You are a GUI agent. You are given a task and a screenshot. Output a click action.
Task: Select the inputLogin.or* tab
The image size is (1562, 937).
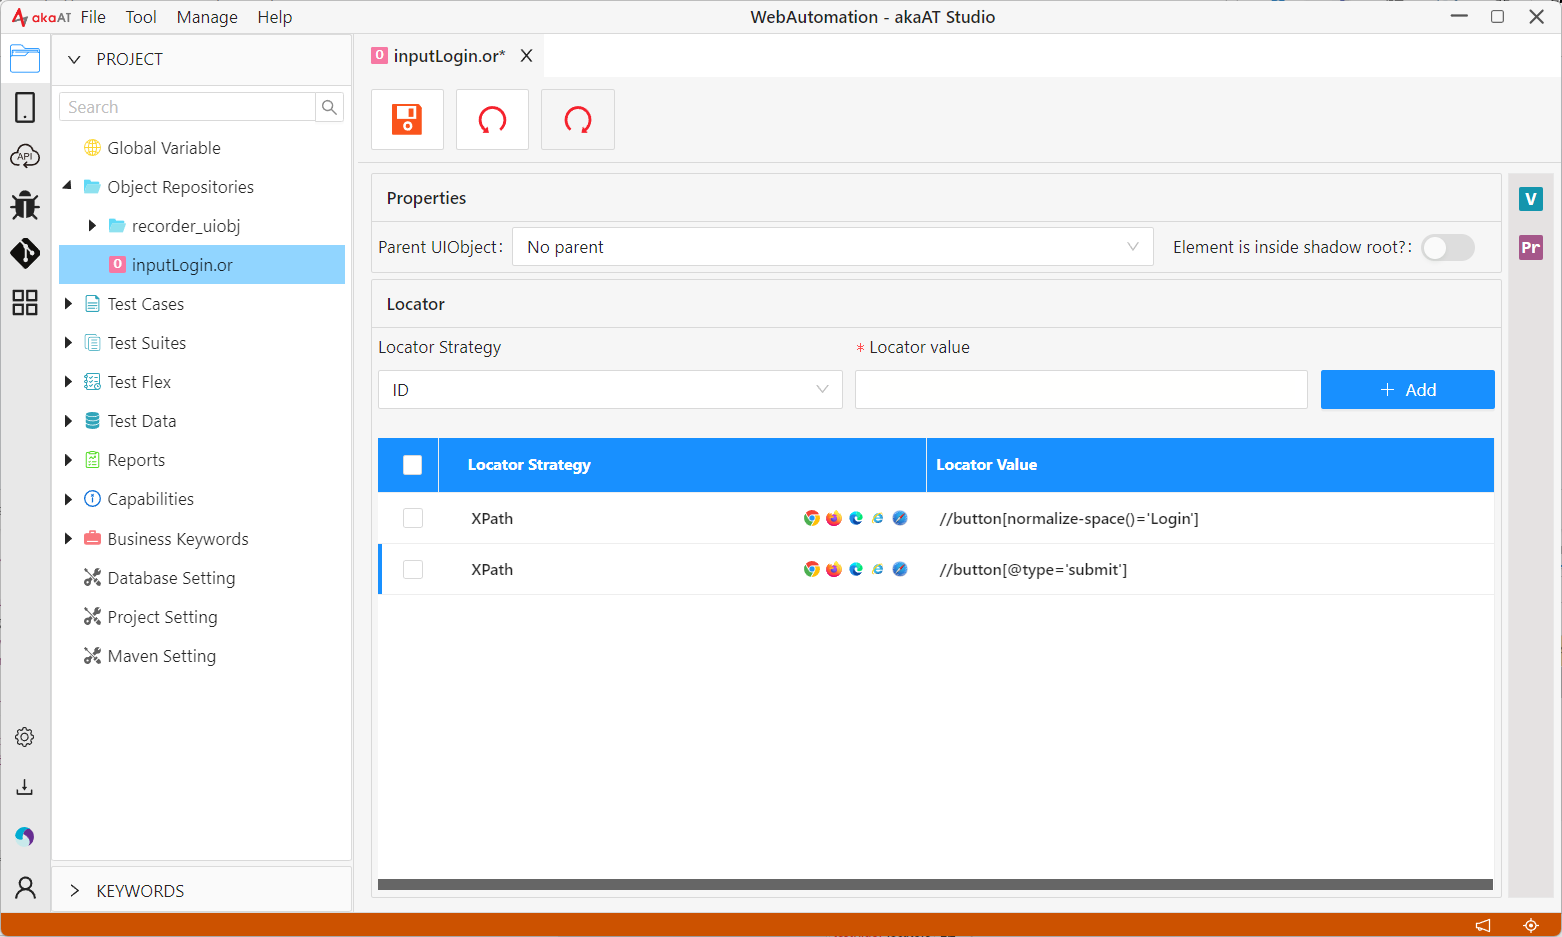click(x=449, y=56)
